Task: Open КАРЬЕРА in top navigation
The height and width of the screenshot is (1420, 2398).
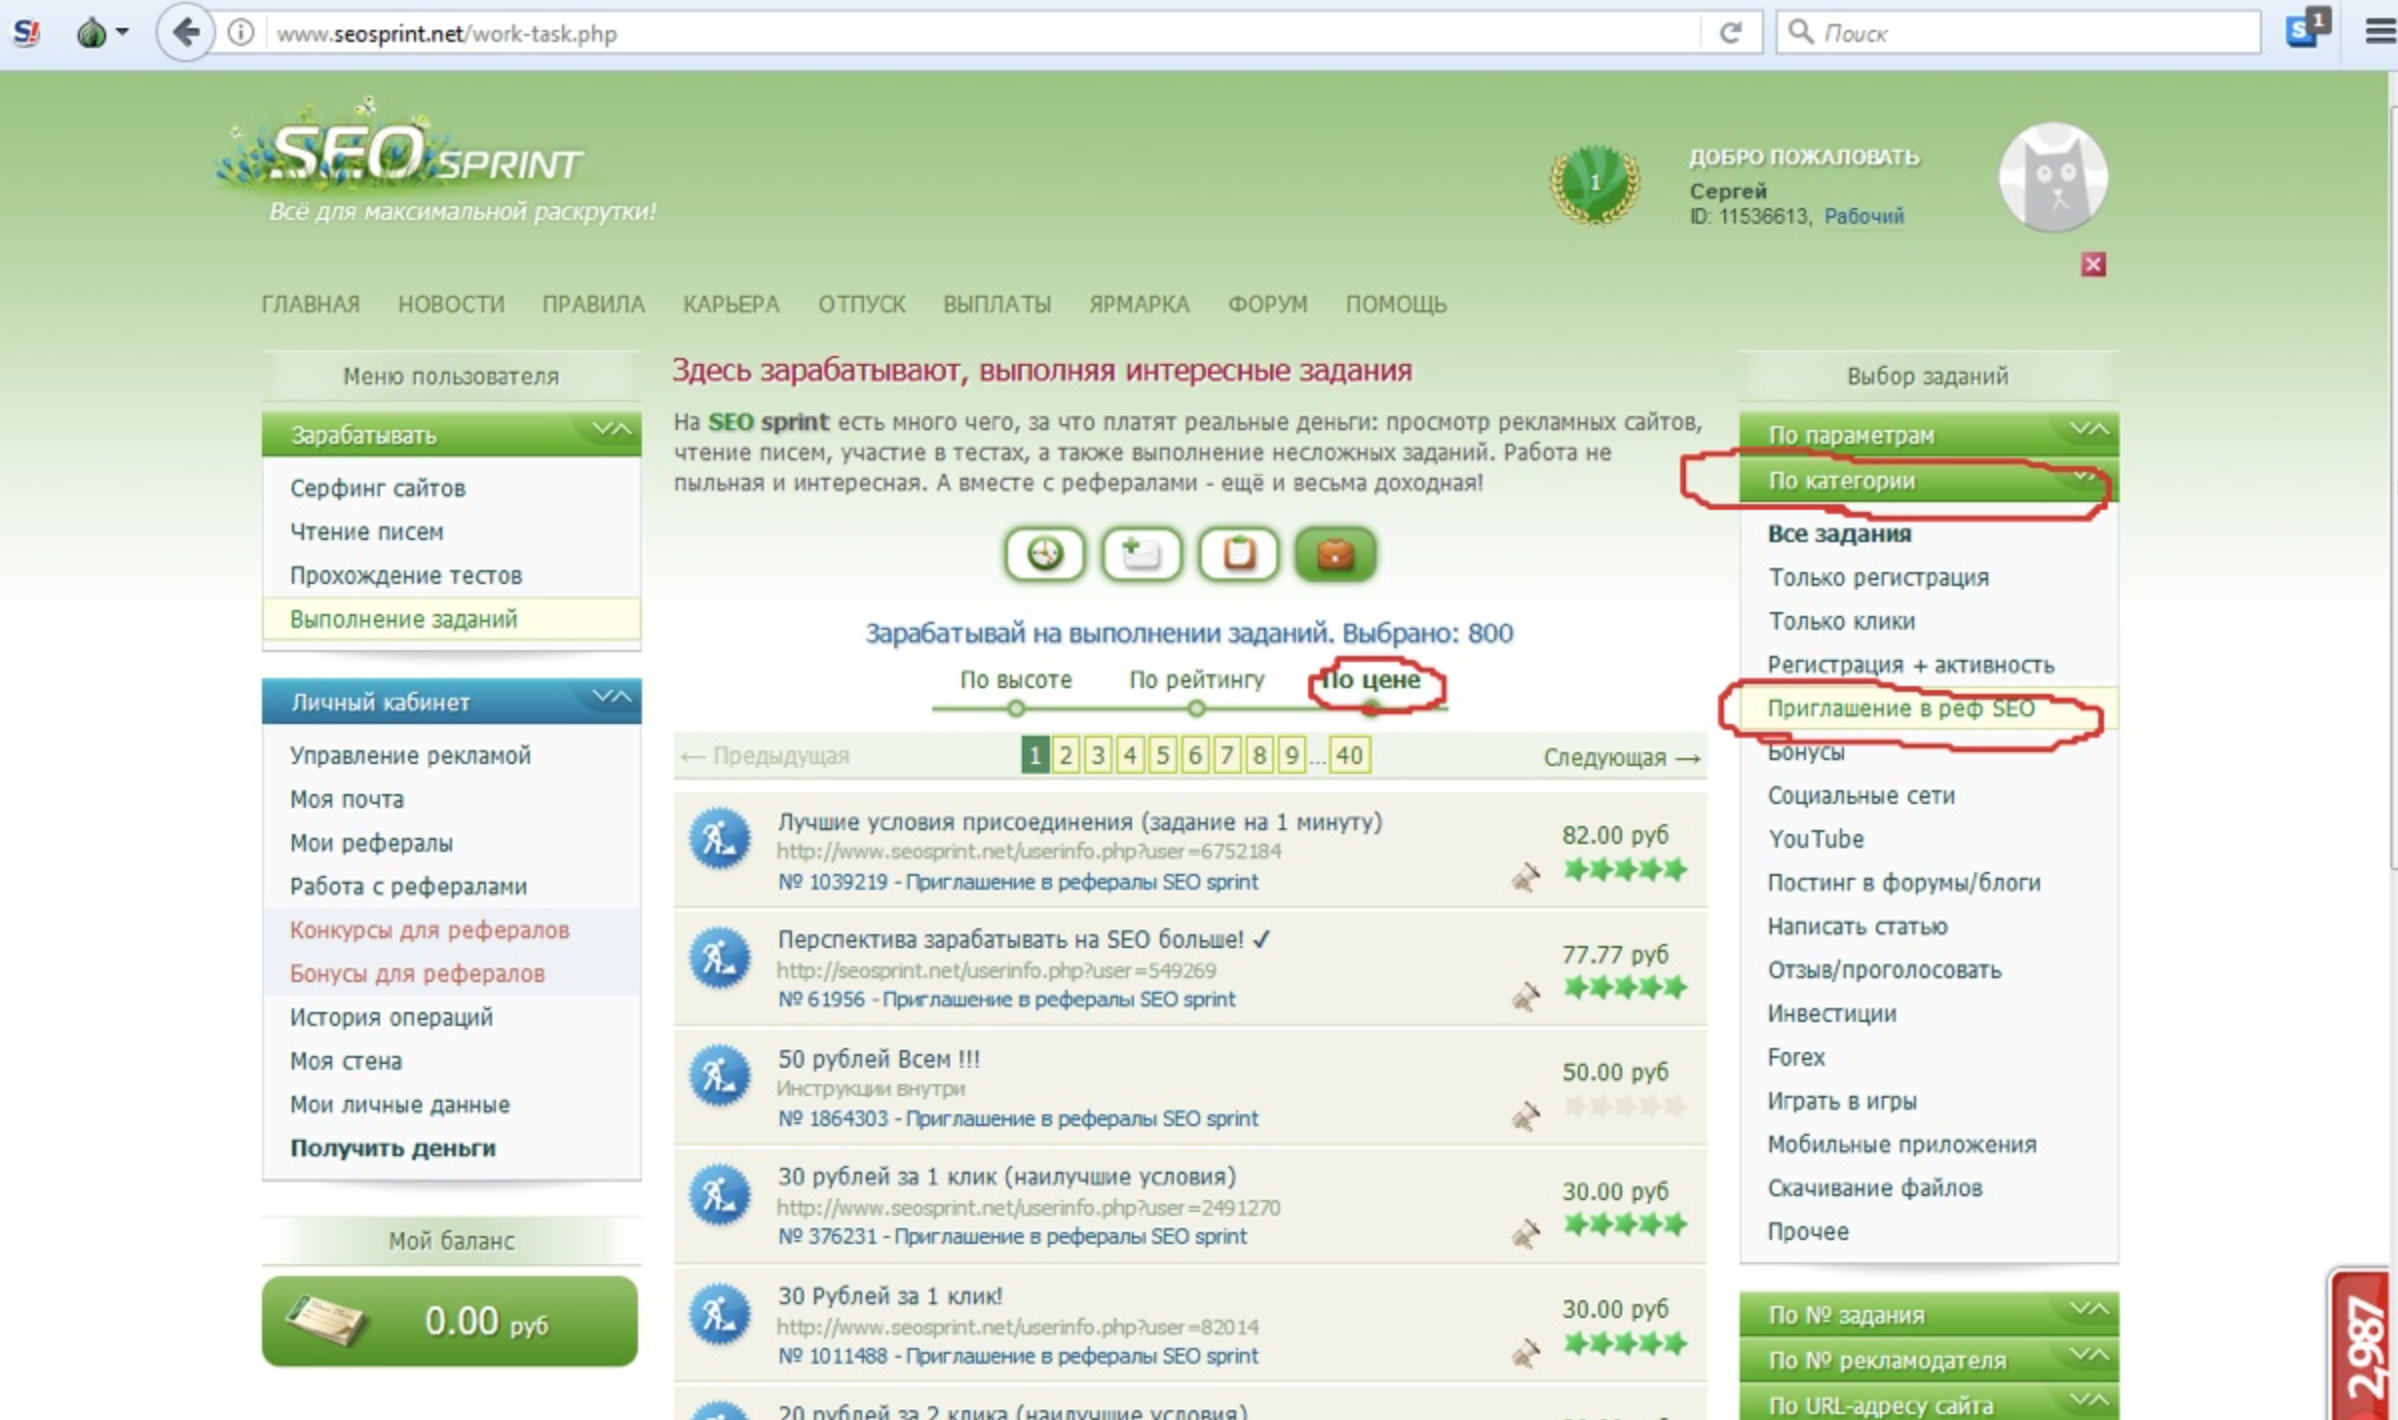Action: 731,304
